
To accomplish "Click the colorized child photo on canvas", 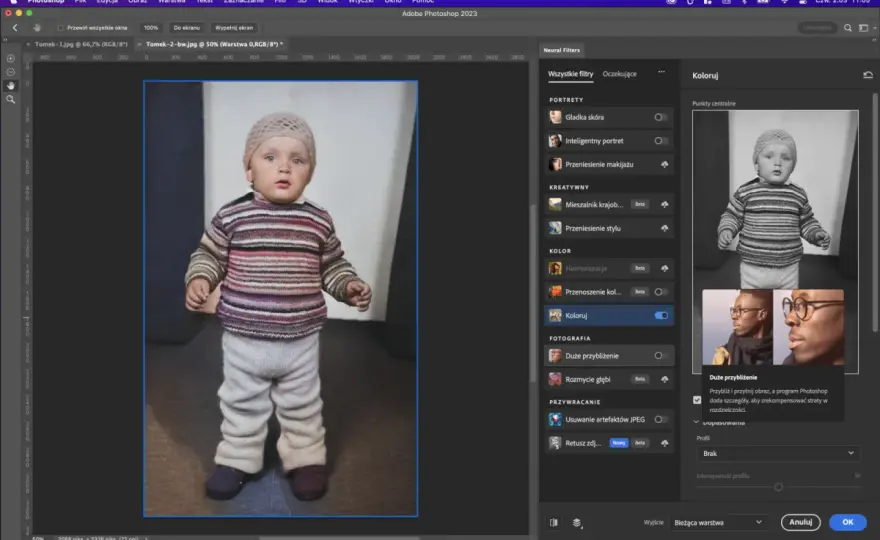I will tap(281, 299).
